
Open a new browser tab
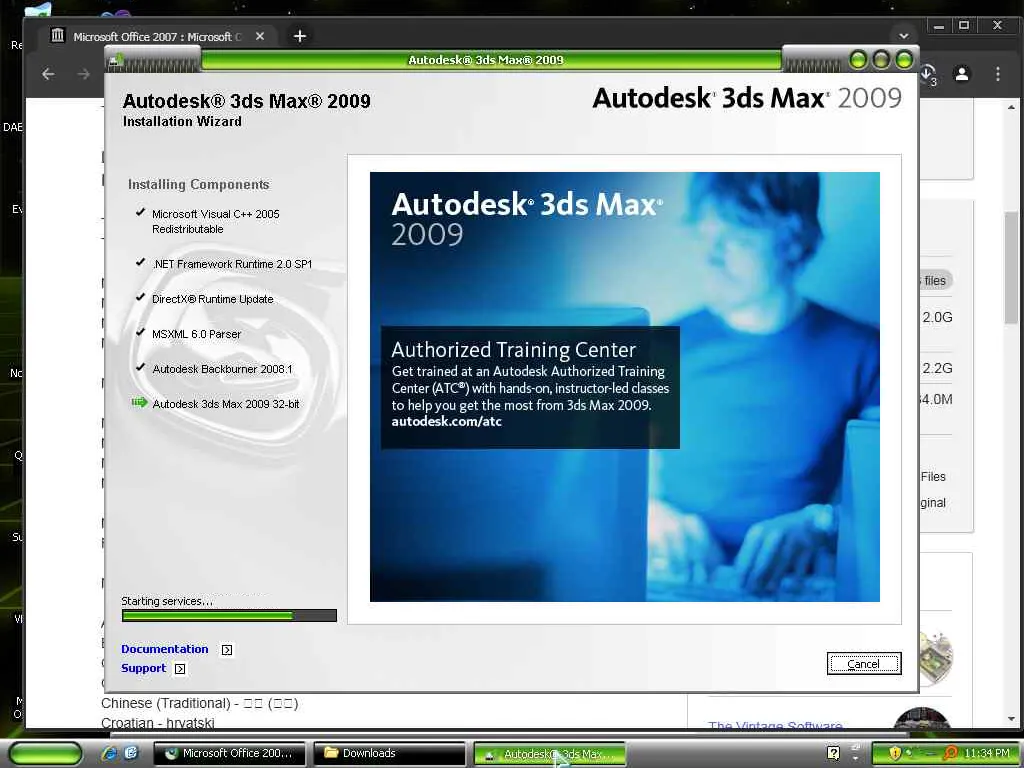tap(300, 37)
